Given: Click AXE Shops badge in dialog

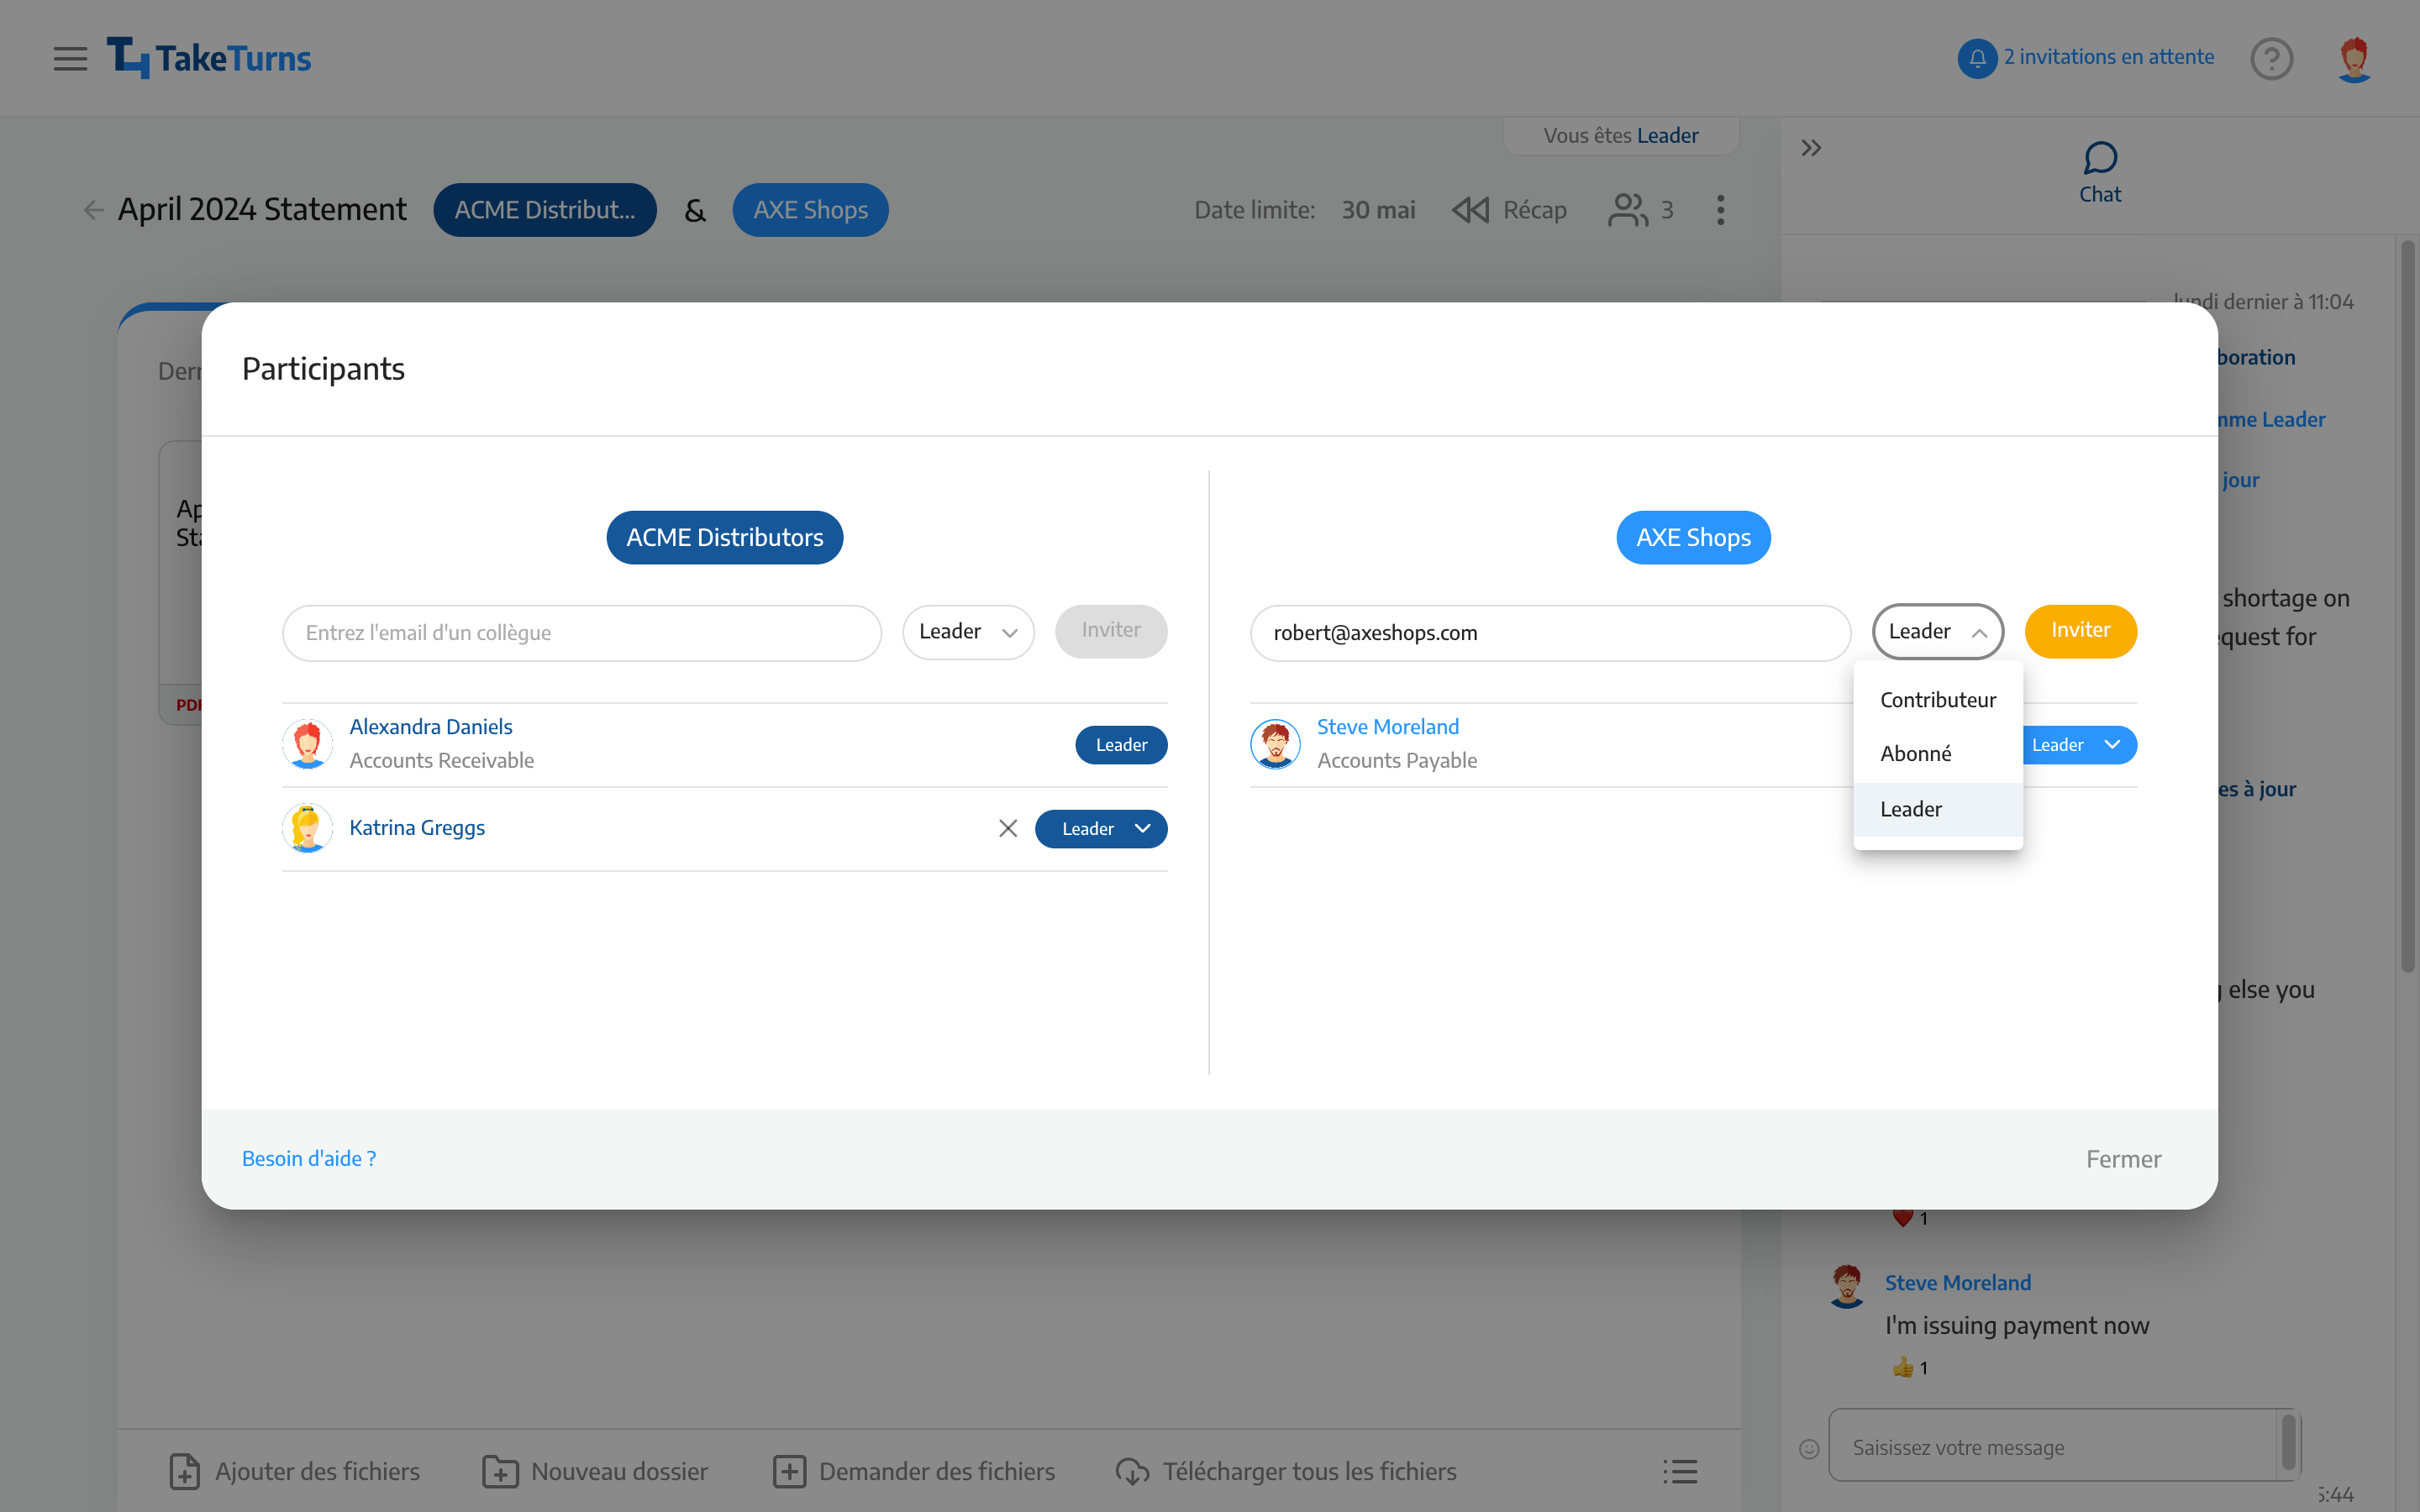Looking at the screenshot, I should (1693, 538).
